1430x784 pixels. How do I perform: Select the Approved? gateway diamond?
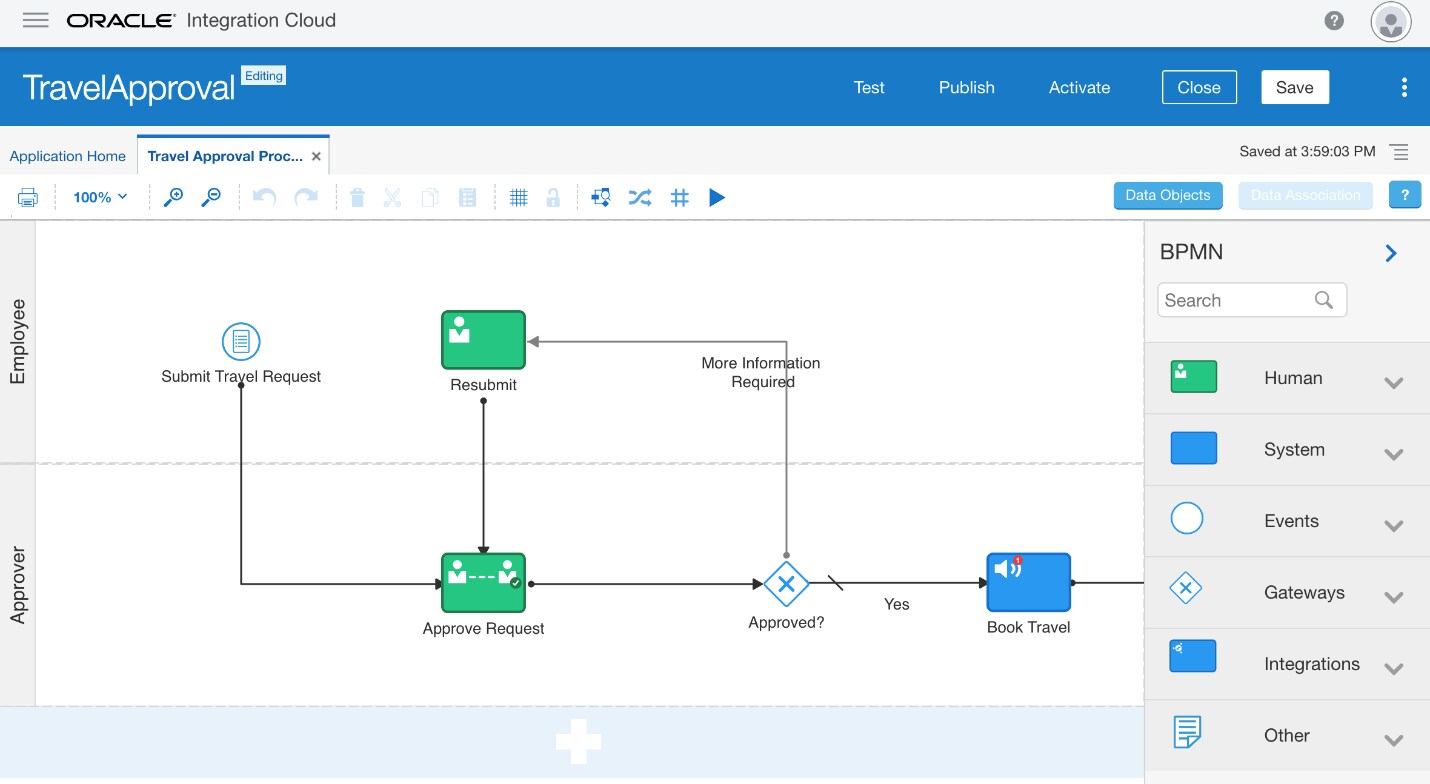(786, 584)
